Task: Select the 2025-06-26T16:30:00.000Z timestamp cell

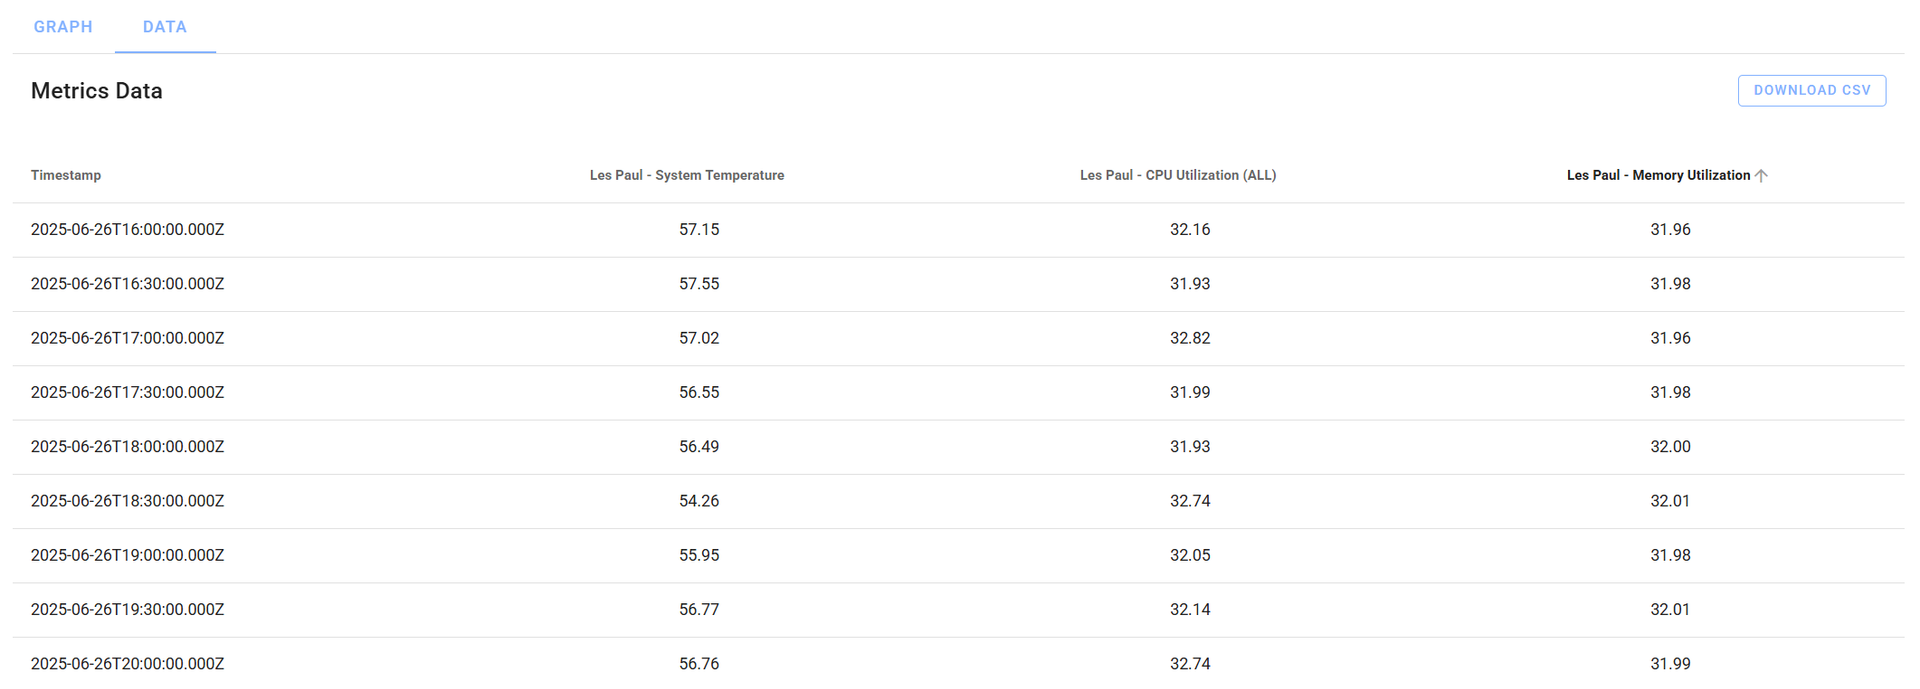Action: pyautogui.click(x=127, y=284)
